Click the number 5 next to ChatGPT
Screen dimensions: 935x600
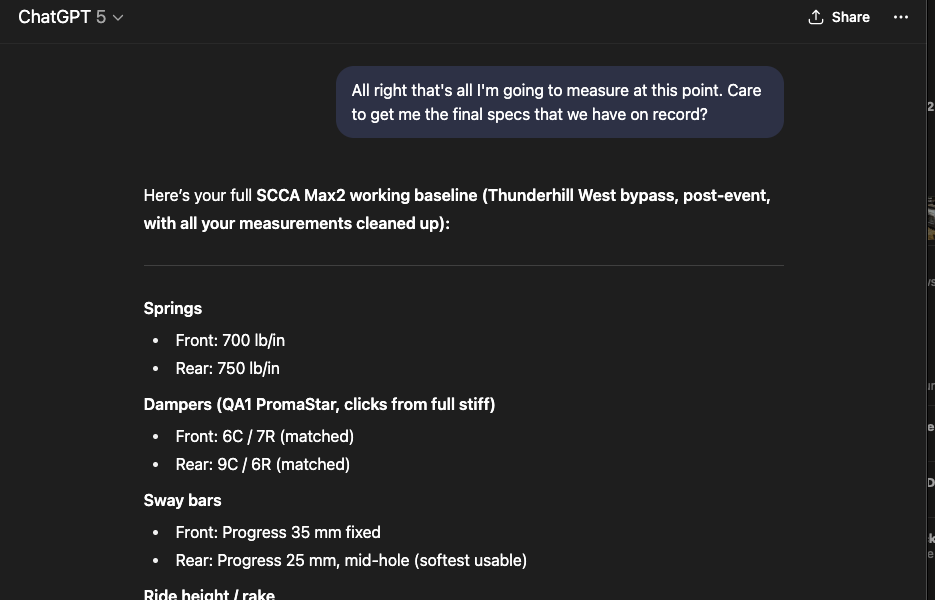coord(102,17)
